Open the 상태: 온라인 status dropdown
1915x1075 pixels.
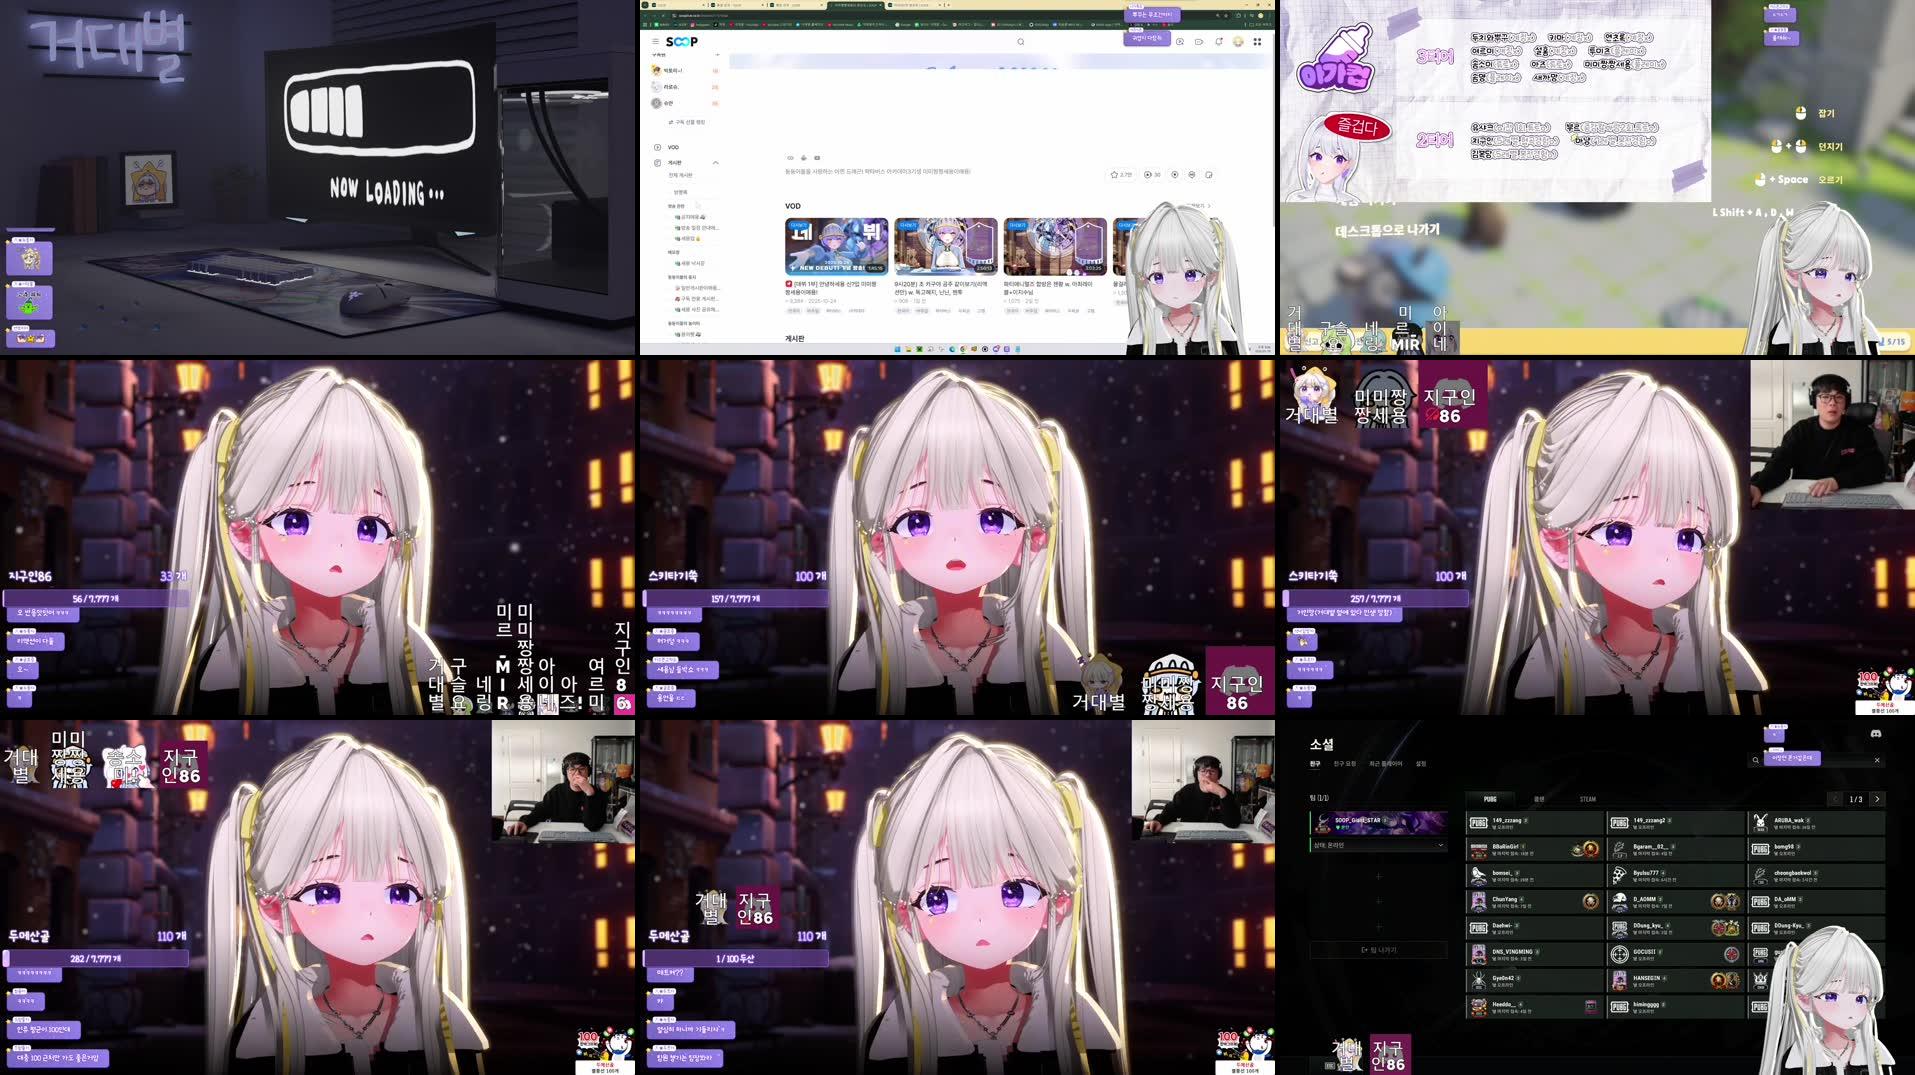1377,845
